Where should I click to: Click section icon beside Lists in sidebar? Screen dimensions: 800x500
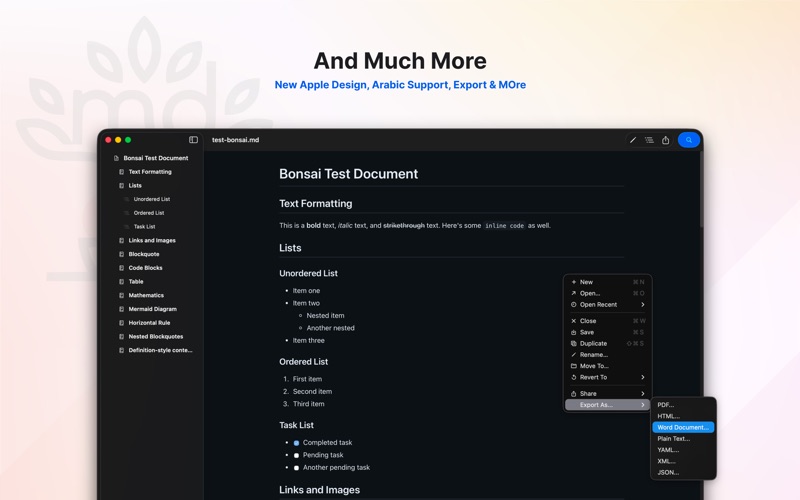coord(121,186)
